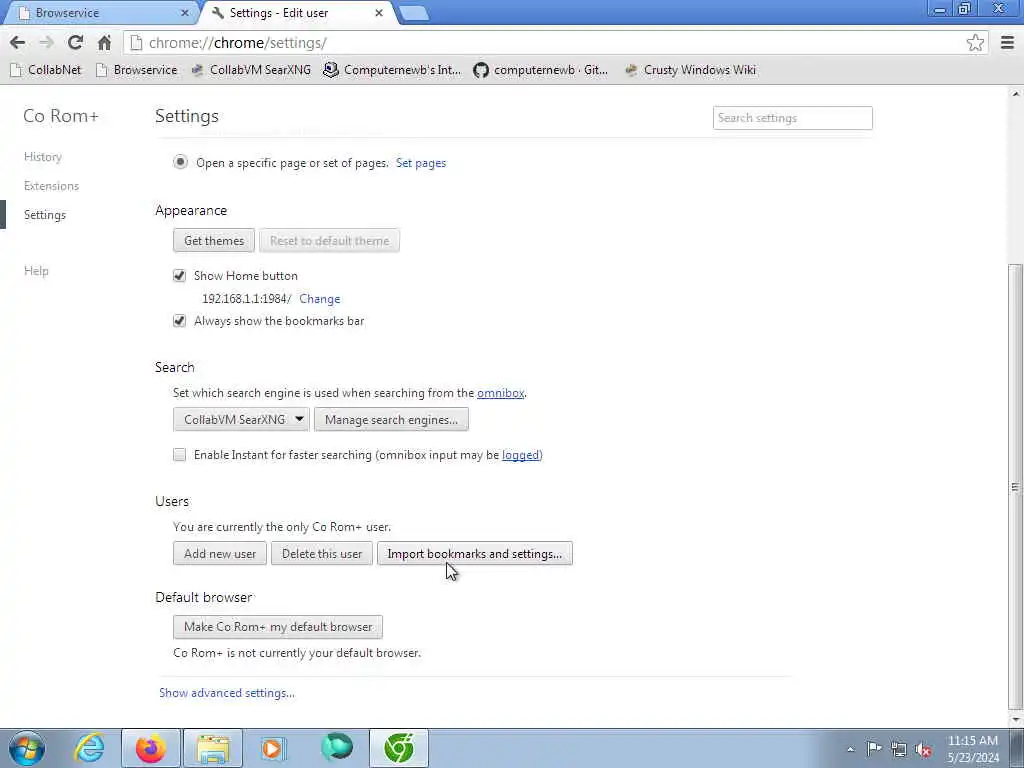The image size is (1024, 768).
Task: Open the Browservice bookmark in bookmarks bar
Action: point(136,70)
